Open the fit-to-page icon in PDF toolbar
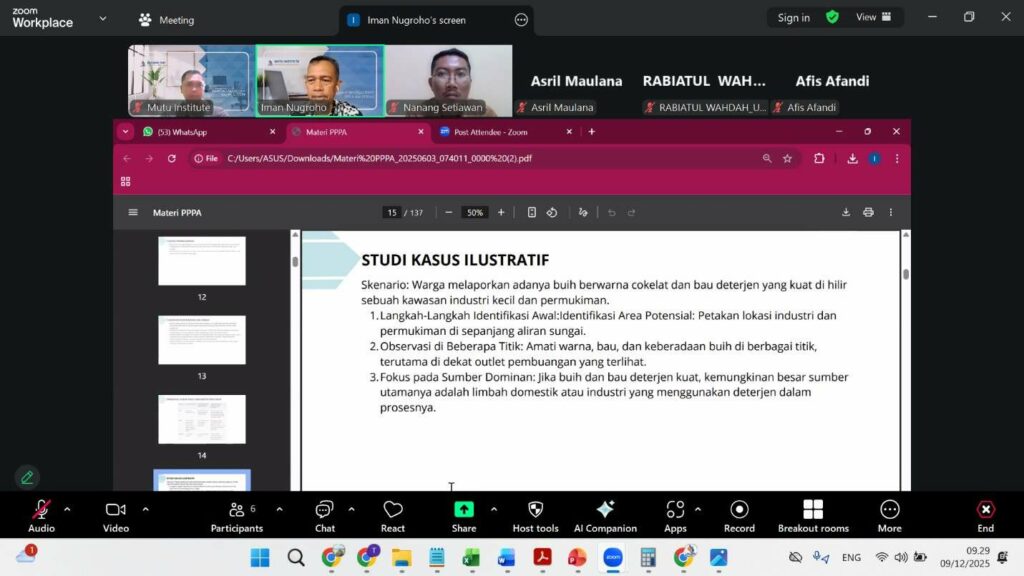 click(x=531, y=212)
